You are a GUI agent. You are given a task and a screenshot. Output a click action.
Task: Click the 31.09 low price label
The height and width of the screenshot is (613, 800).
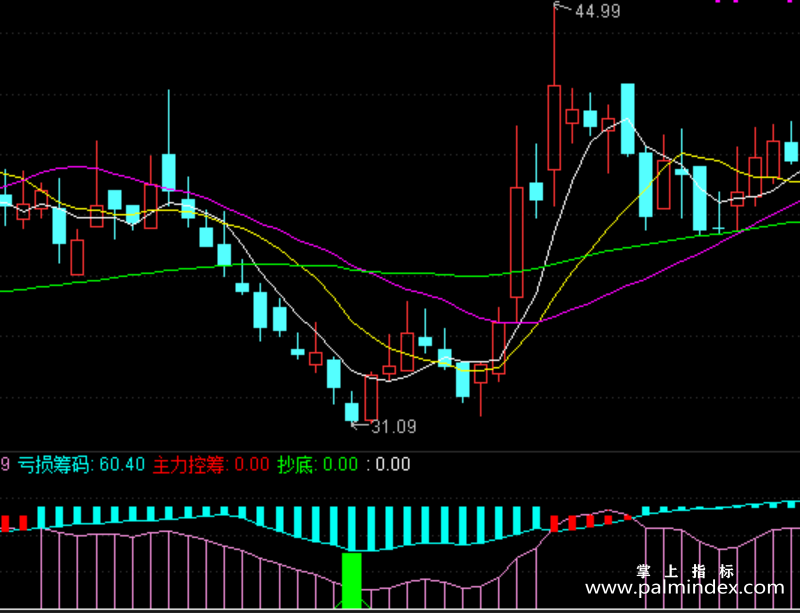point(393,426)
